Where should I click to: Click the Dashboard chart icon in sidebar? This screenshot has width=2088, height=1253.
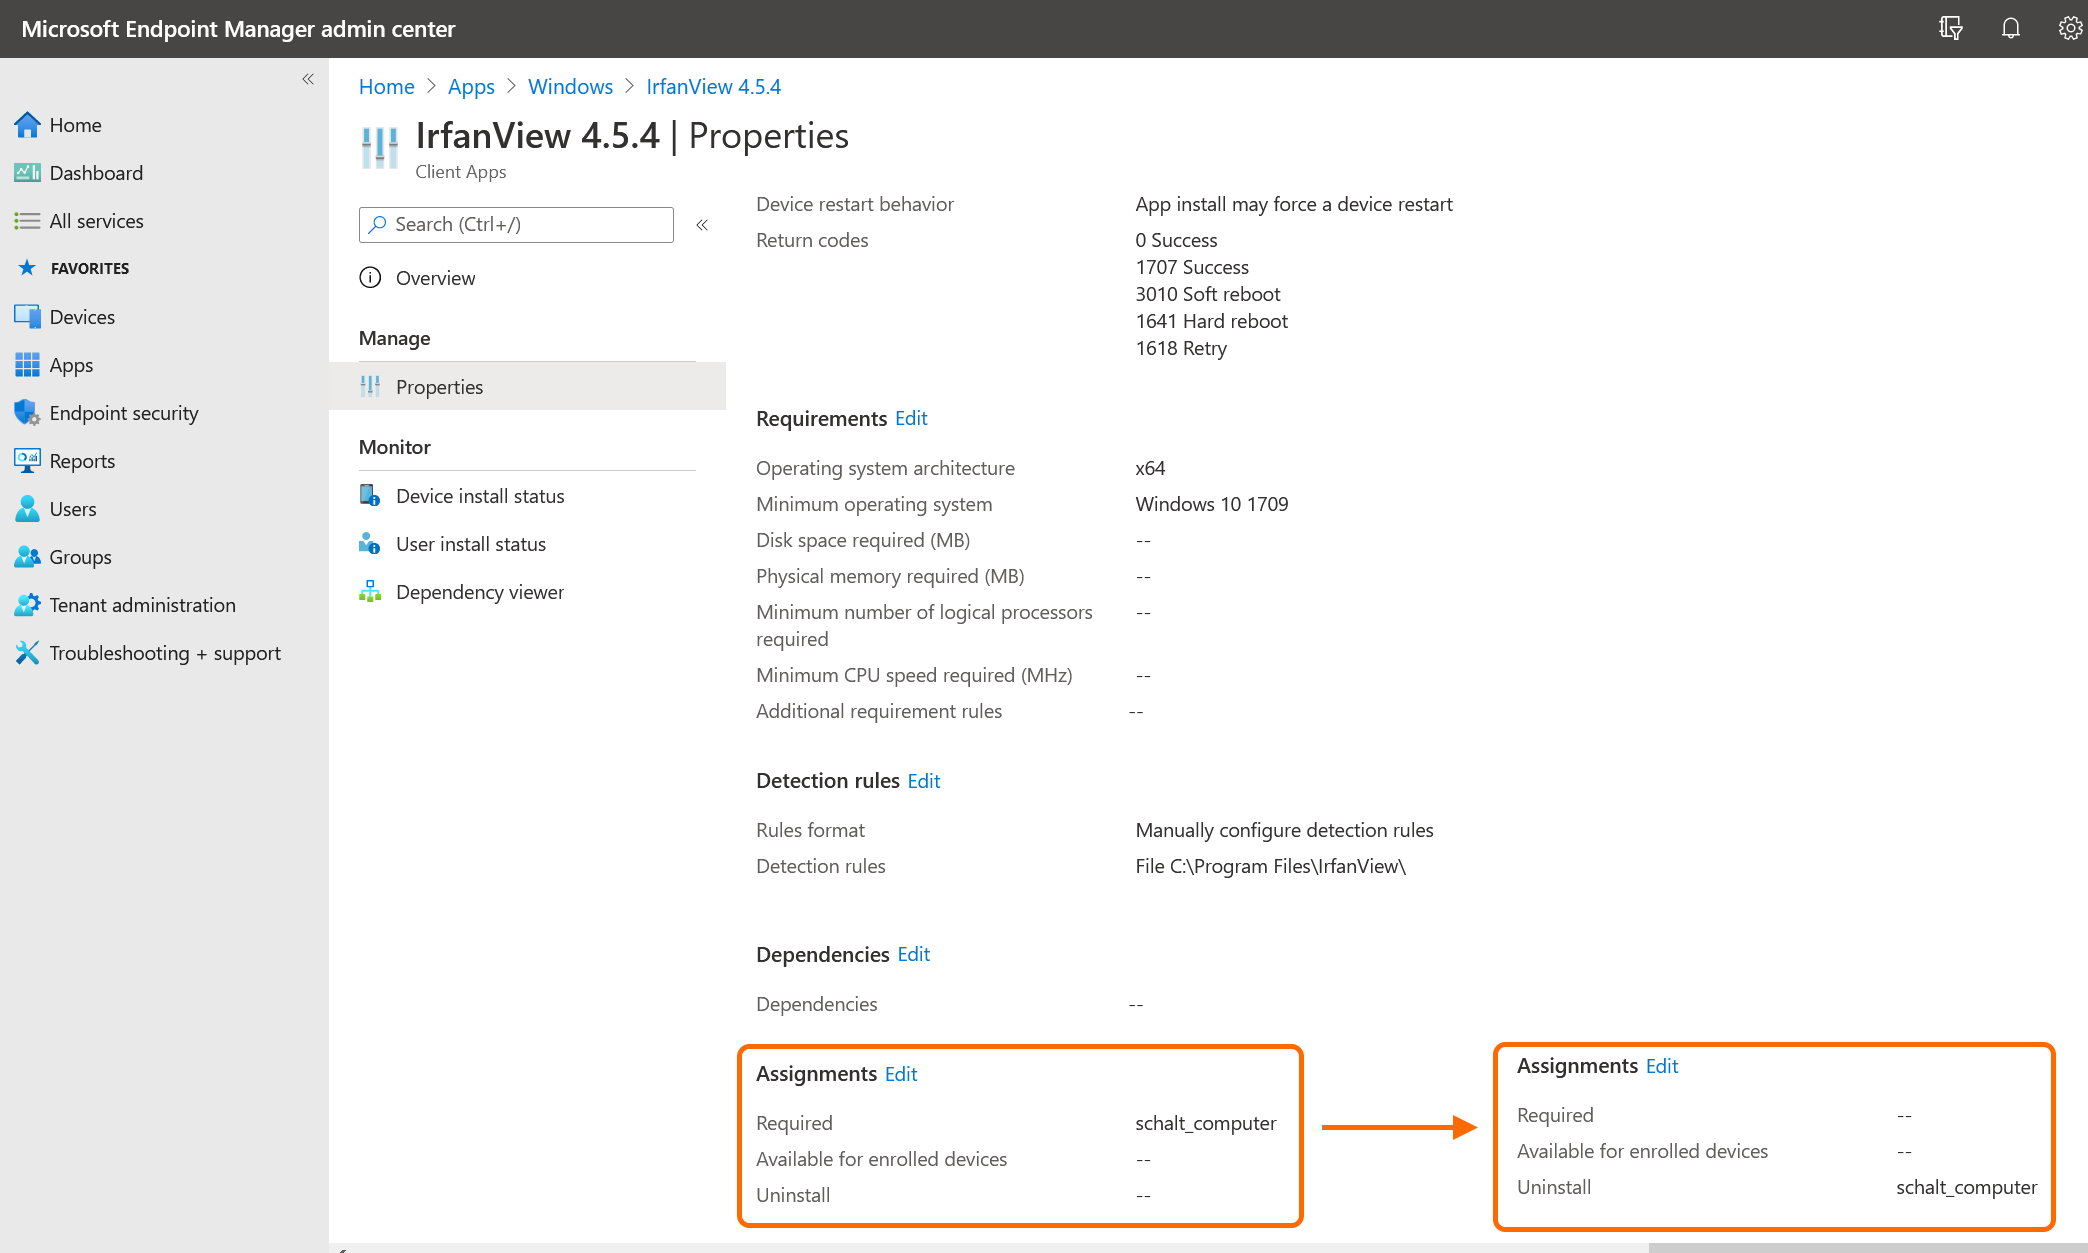[27, 173]
